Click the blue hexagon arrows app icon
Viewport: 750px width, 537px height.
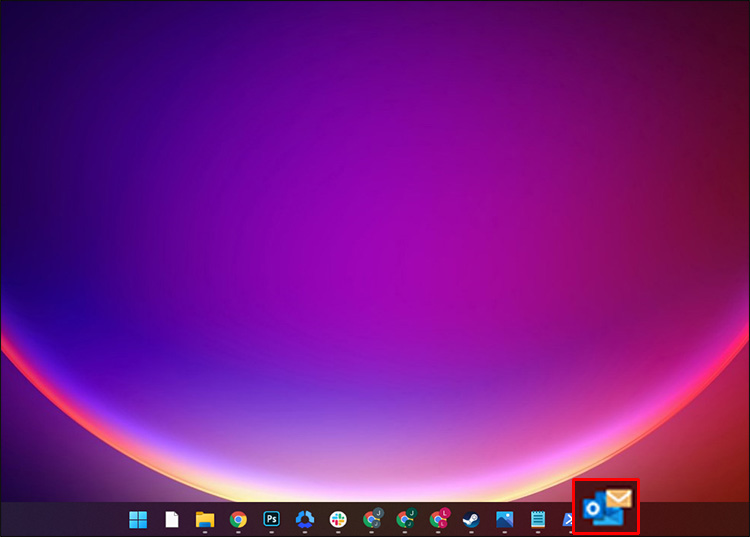click(x=305, y=519)
